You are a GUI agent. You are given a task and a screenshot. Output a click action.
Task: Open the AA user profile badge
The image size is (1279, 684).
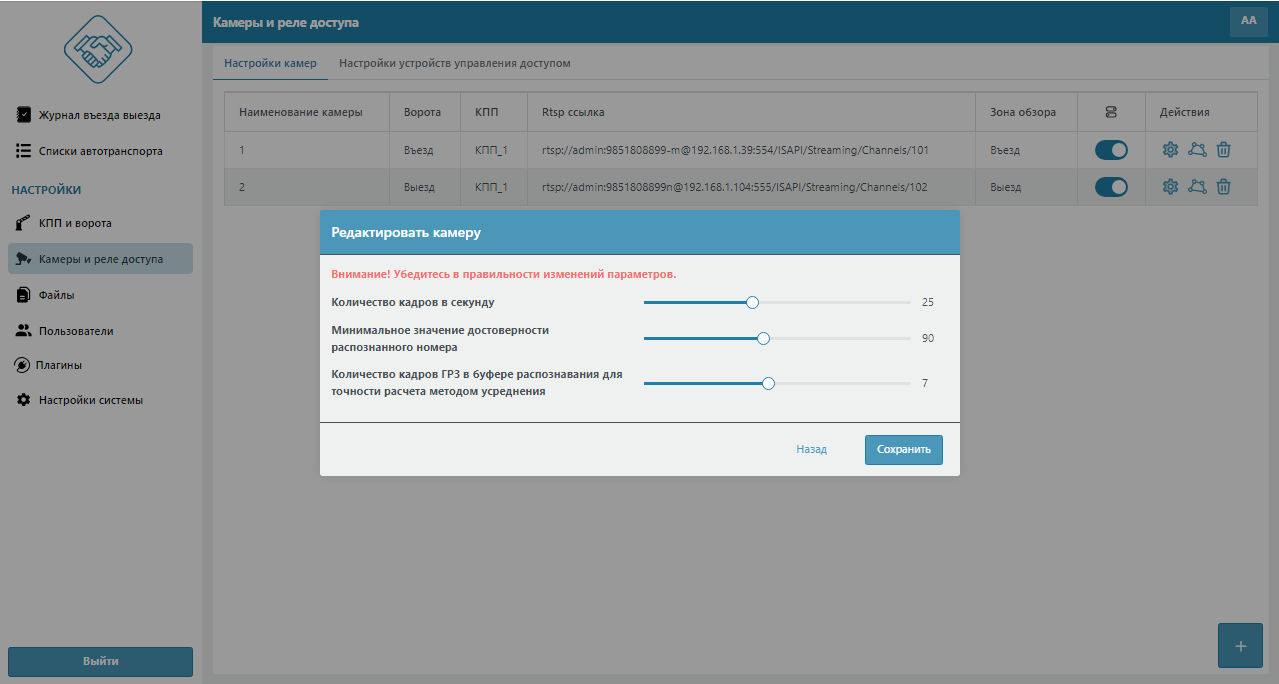pos(1248,21)
